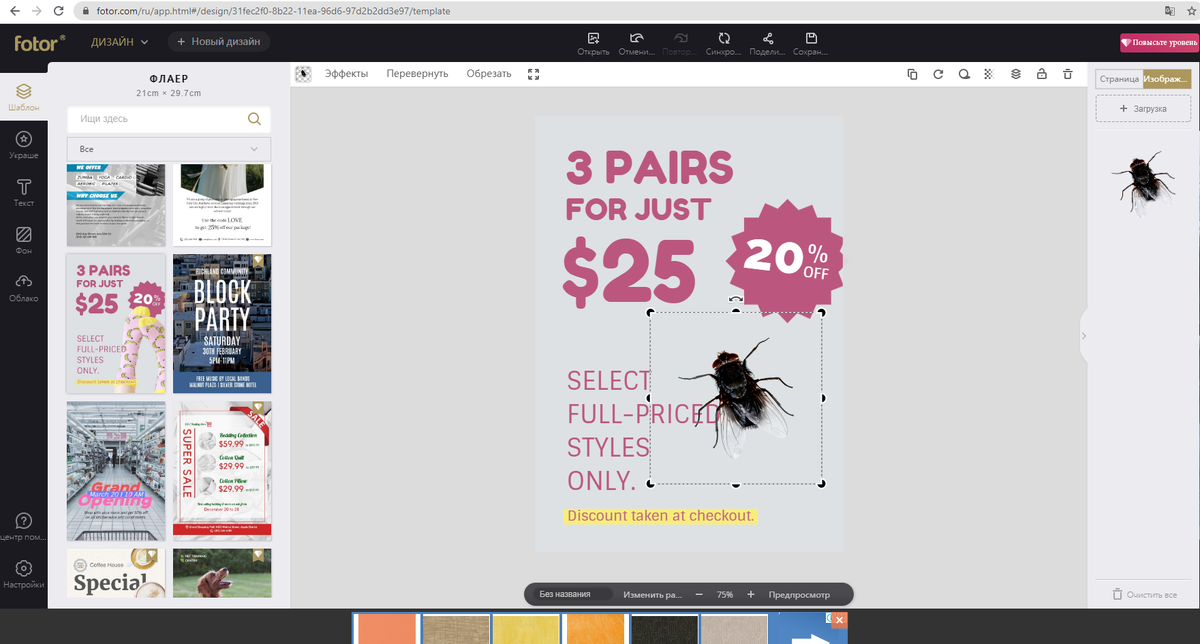Reload the browser page
This screenshot has width=1200, height=644.
[58, 10]
